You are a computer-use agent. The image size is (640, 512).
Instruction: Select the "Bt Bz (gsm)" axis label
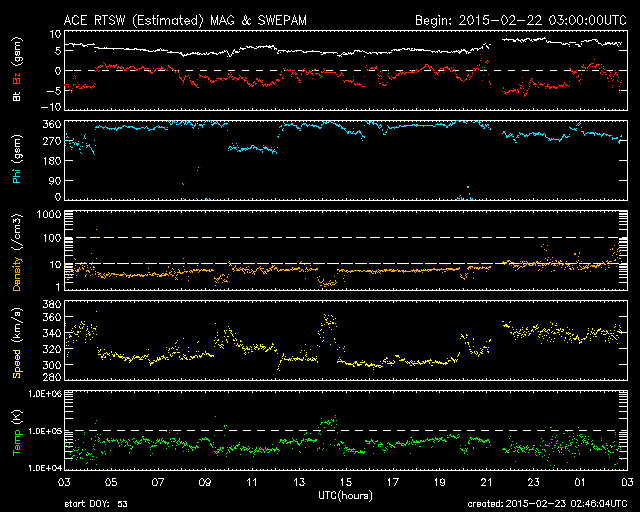tap(17, 69)
